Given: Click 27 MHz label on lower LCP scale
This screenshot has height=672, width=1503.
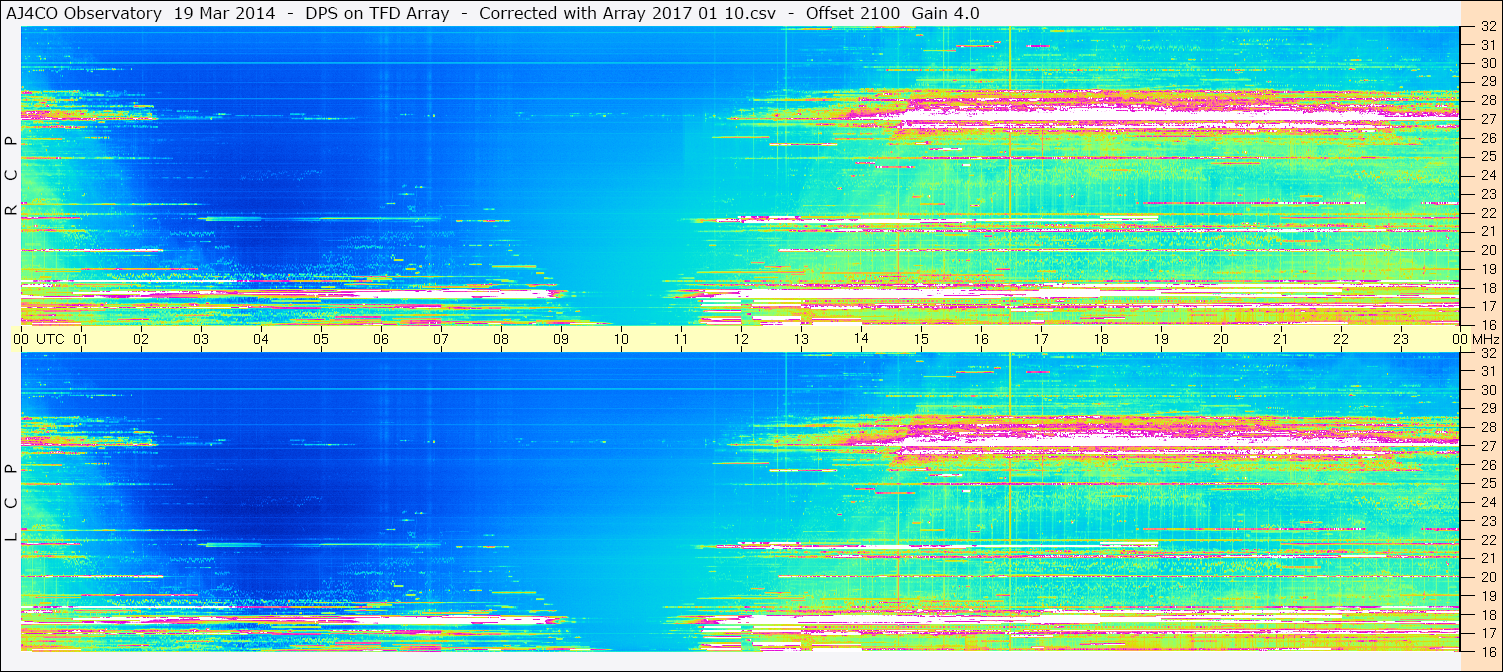Looking at the screenshot, I should (x=1487, y=446).
